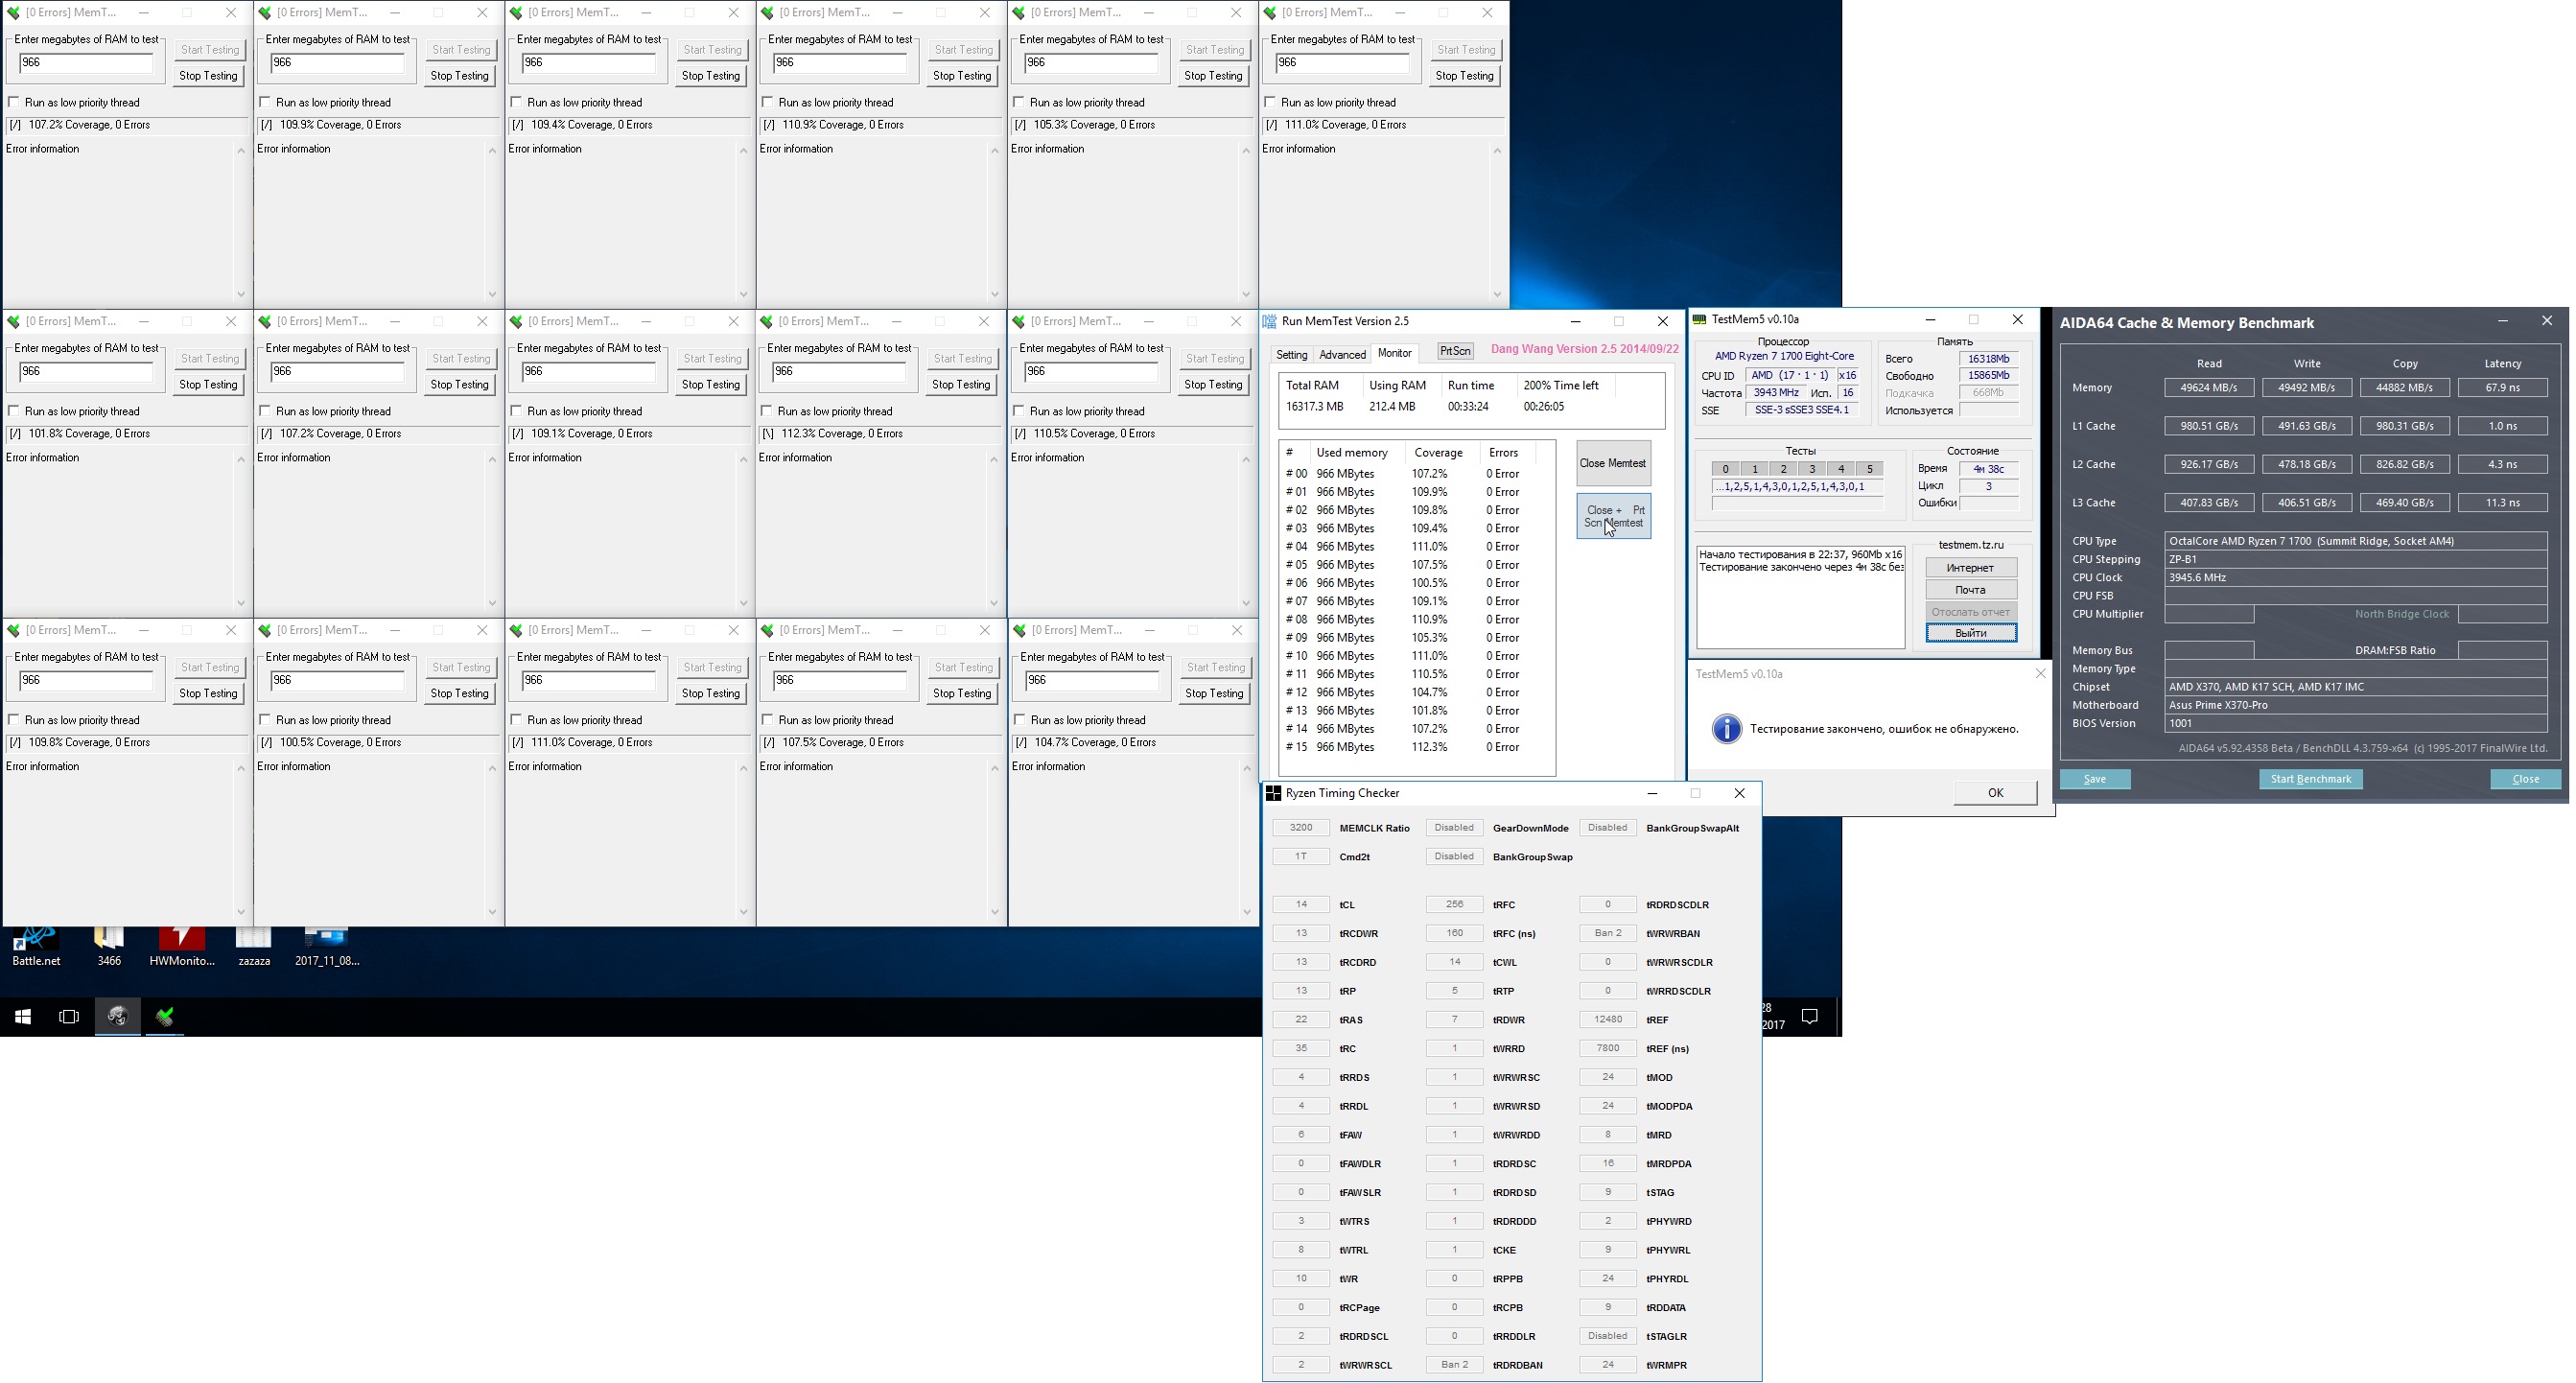This screenshot has height=1383, width=2576.
Task: Click the Close Memtest button
Action: point(1612,463)
